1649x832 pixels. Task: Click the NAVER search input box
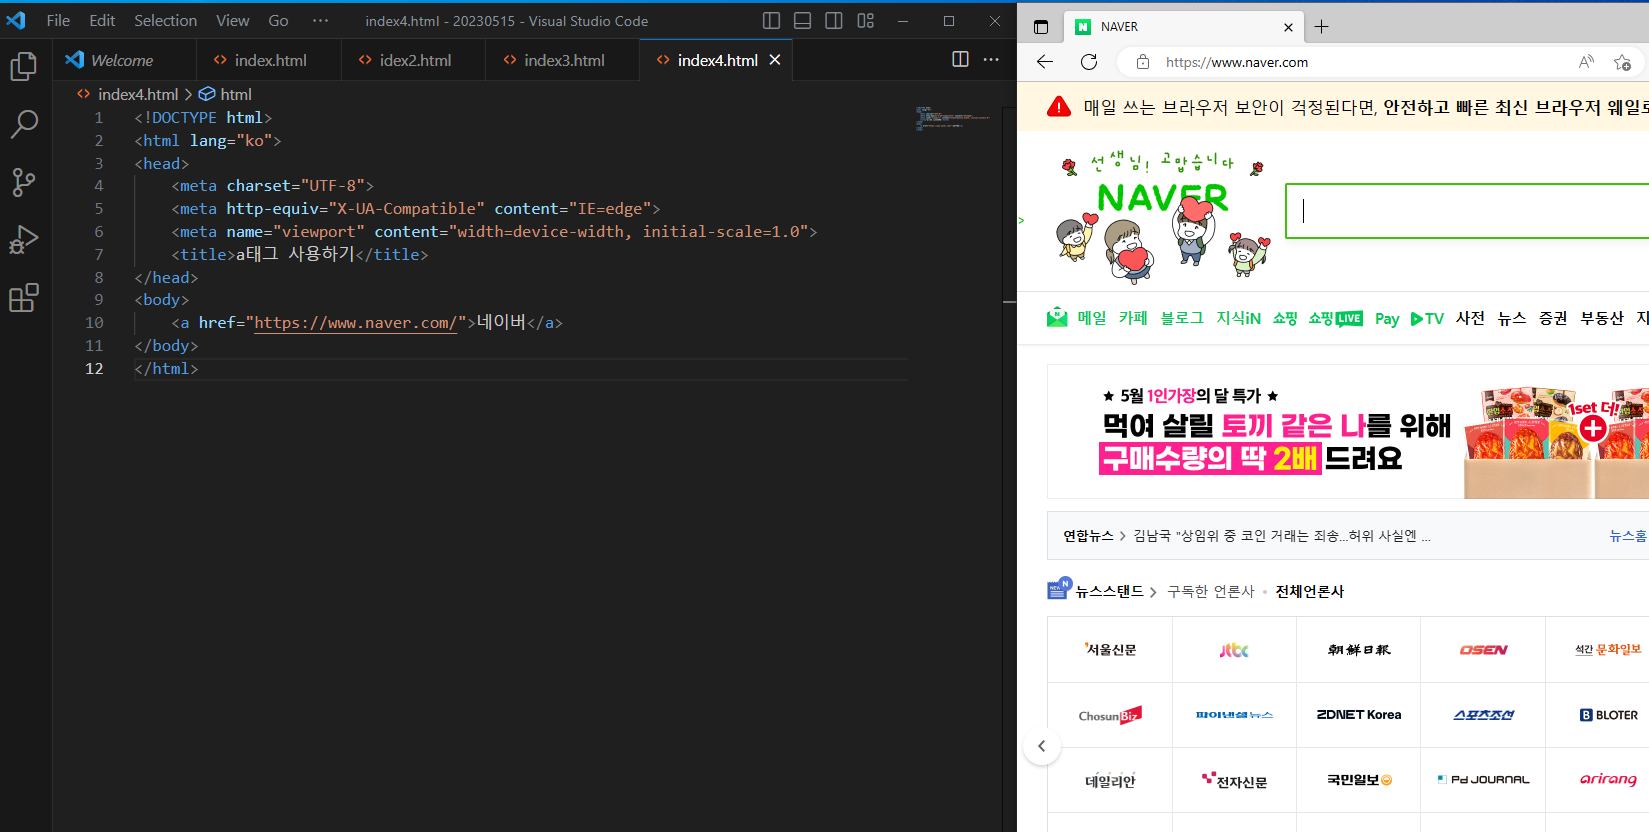(1467, 211)
